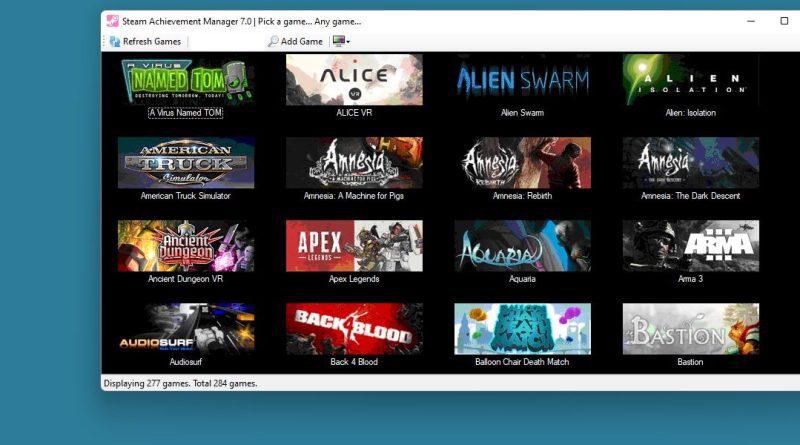Click 'Balloon Chair Death Match' label
This screenshot has height=445, width=800.
(522, 362)
